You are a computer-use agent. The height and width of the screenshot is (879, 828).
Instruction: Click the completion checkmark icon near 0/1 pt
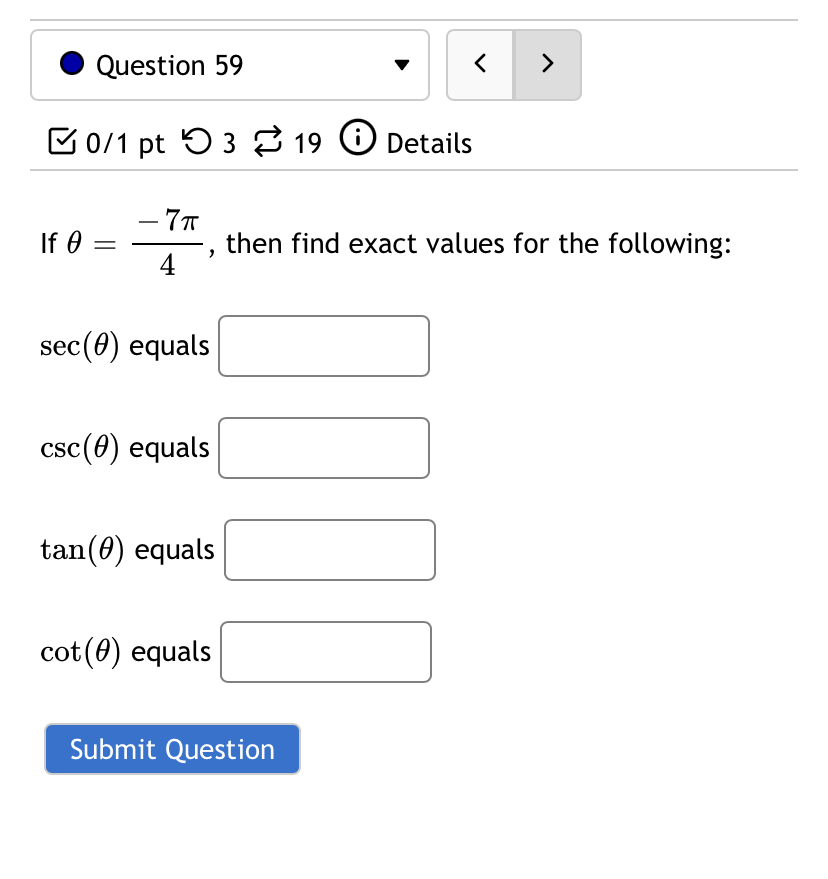[63, 142]
